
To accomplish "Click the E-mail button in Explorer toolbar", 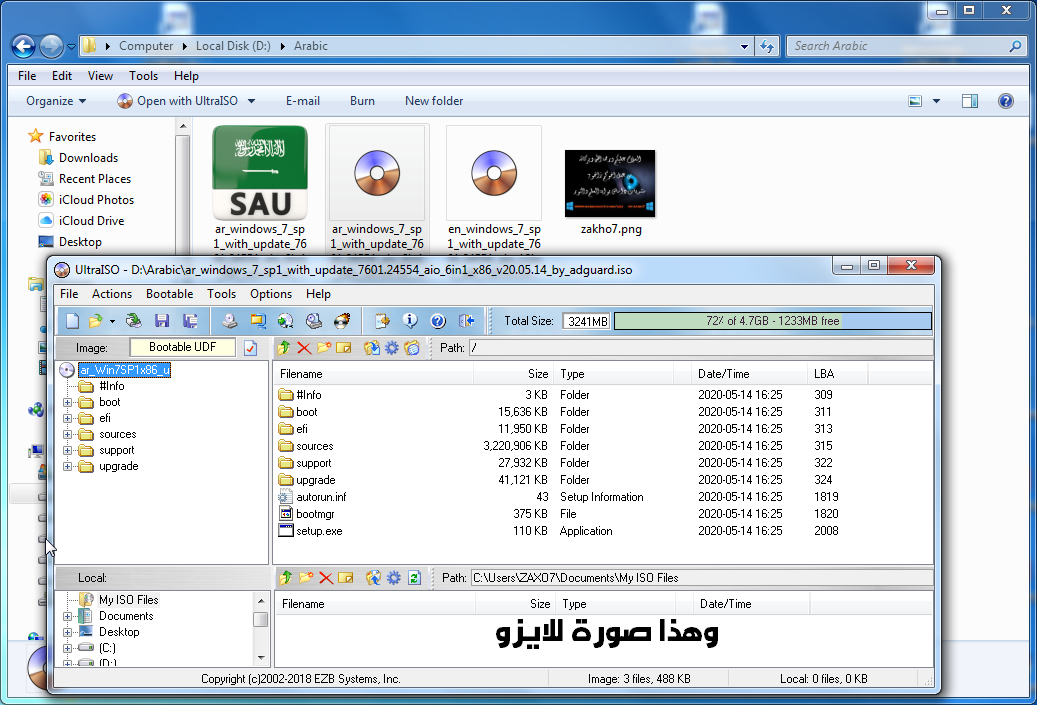I will point(303,101).
